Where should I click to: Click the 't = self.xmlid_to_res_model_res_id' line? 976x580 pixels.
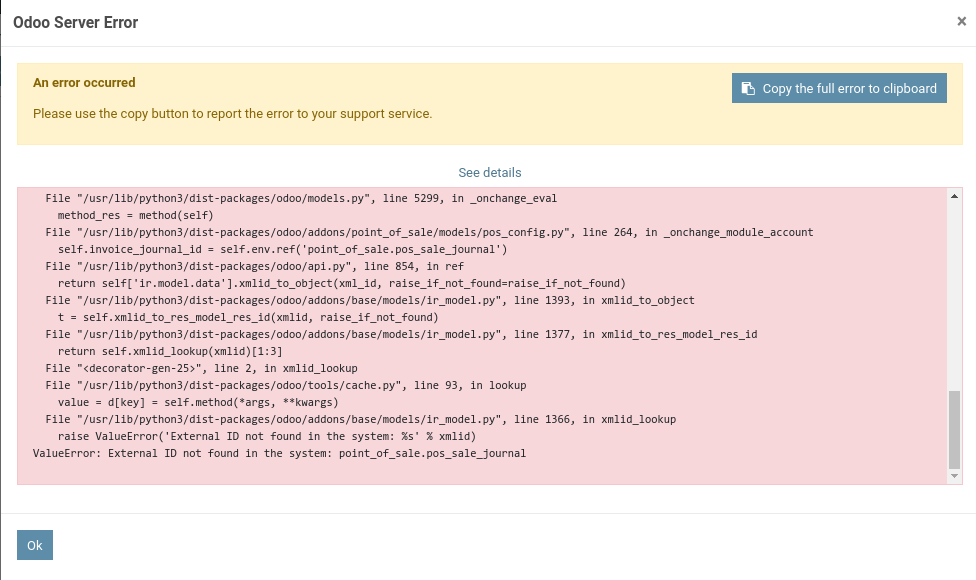pos(248,317)
